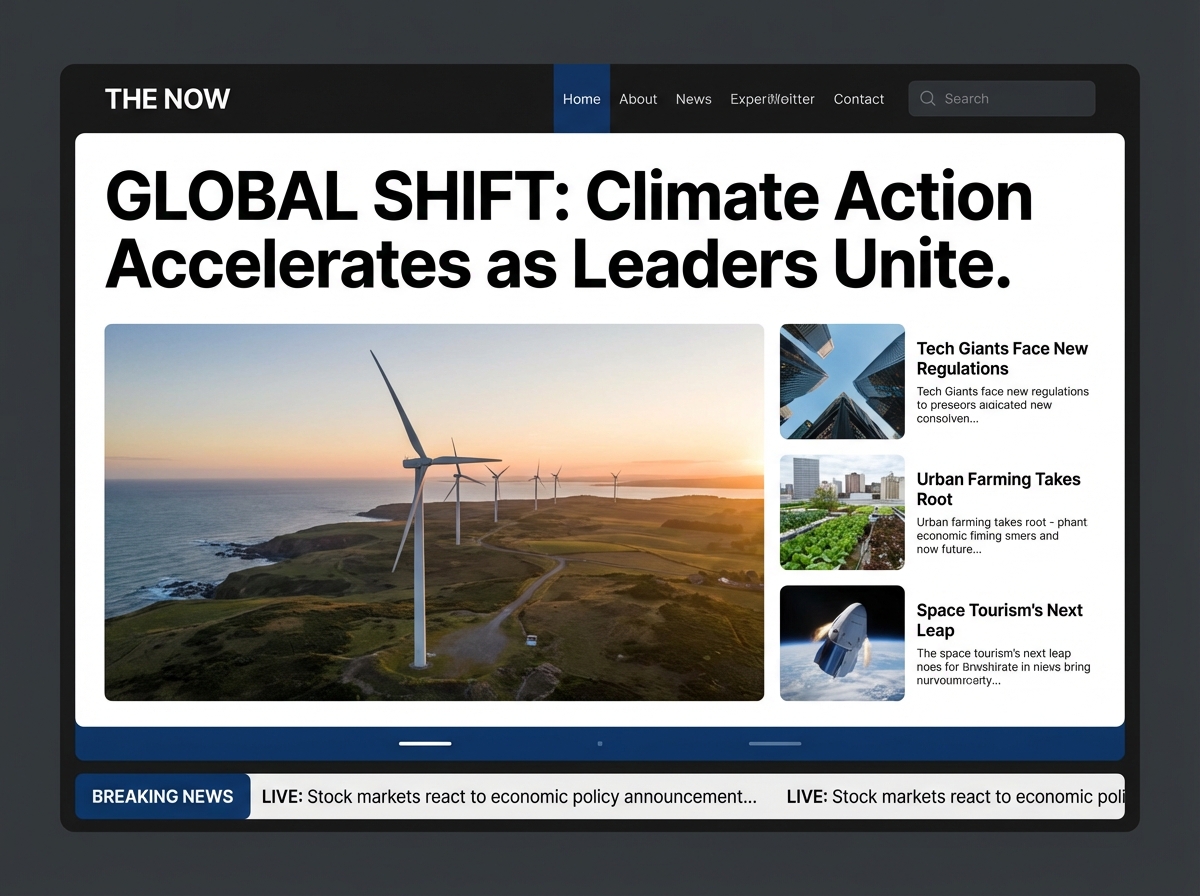
Task: Open the News section
Action: coord(693,98)
